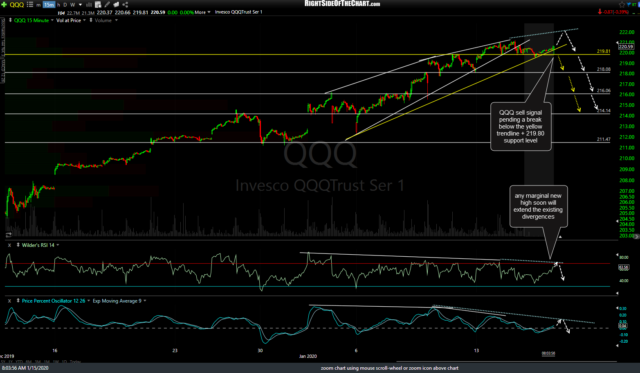Select the hourly 'h' timeframe button
Viewport: 640px width, 373px height.
pyautogui.click(x=58, y=4)
